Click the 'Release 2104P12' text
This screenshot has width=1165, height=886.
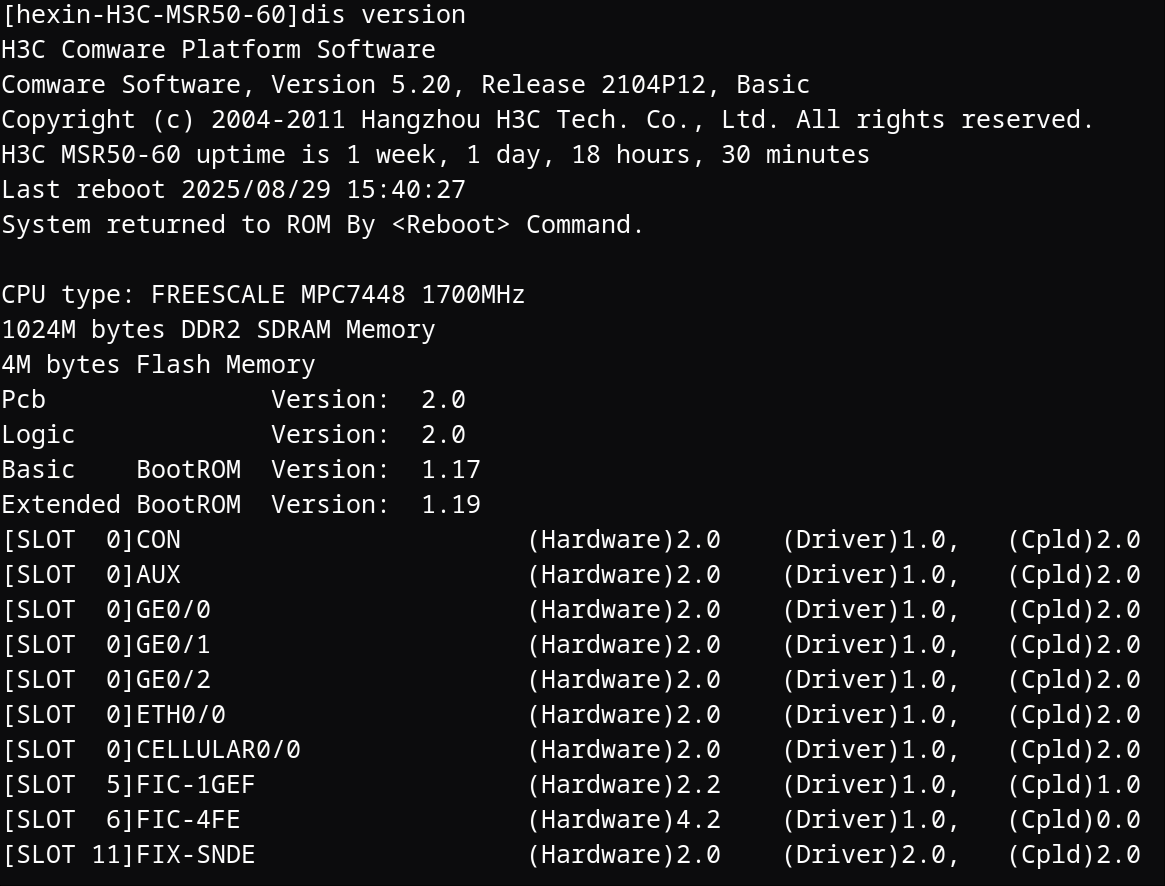[594, 84]
